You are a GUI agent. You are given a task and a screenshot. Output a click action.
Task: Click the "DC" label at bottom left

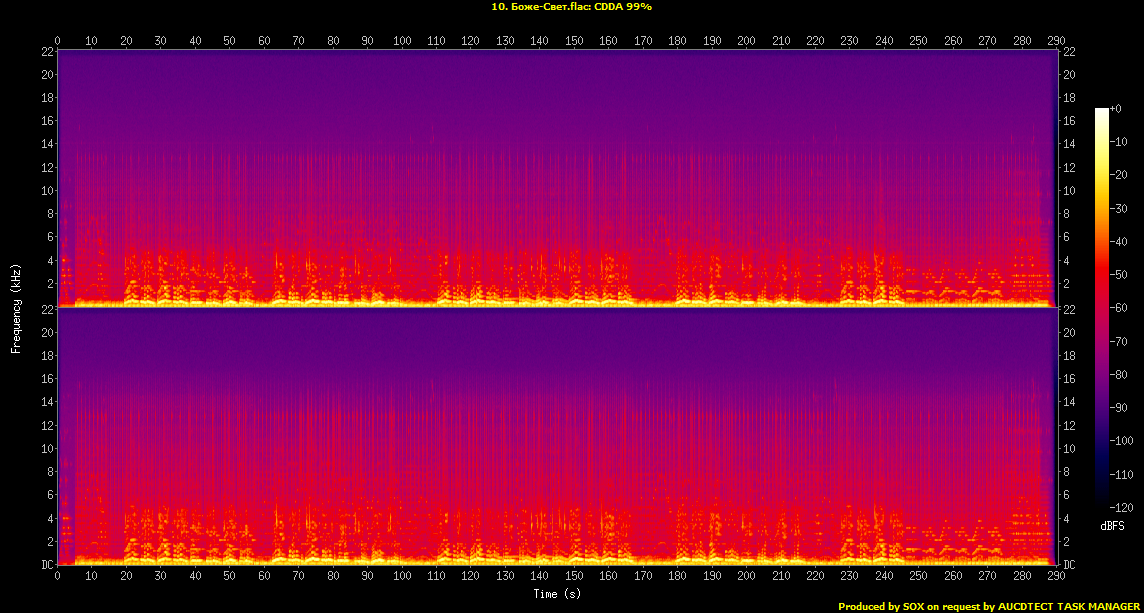coord(47,565)
